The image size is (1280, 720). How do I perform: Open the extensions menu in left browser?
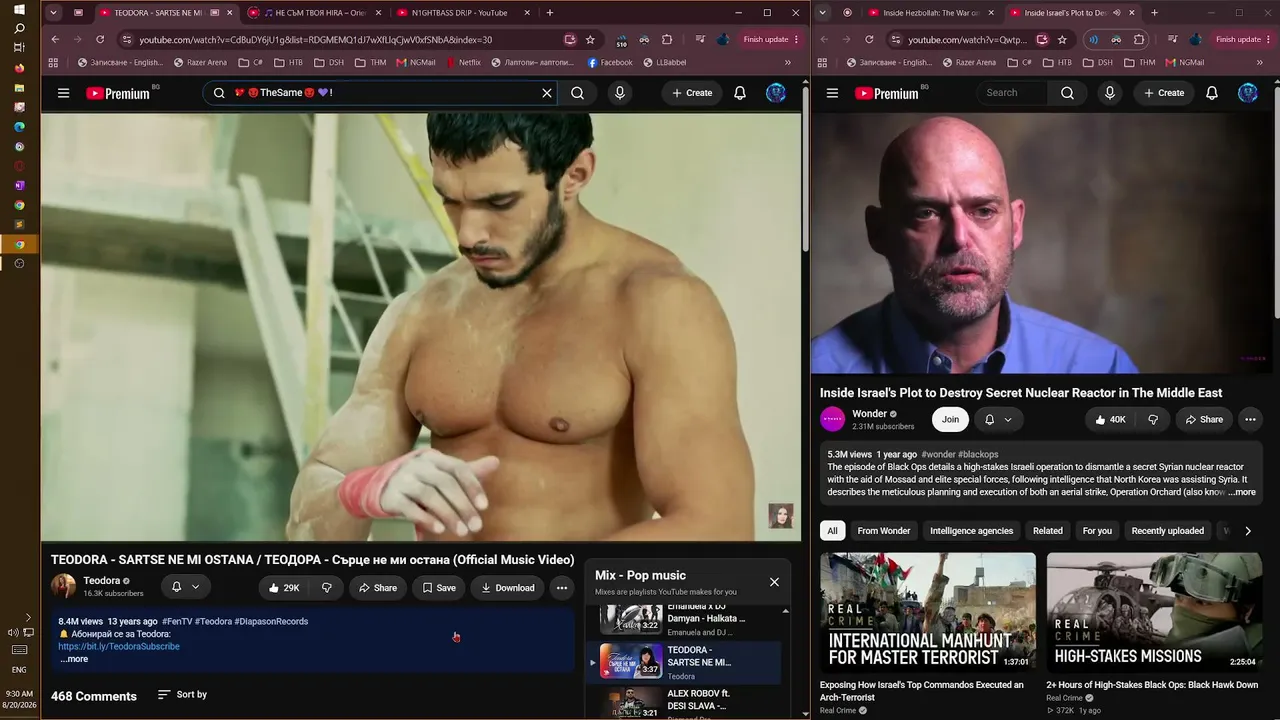pos(667,40)
